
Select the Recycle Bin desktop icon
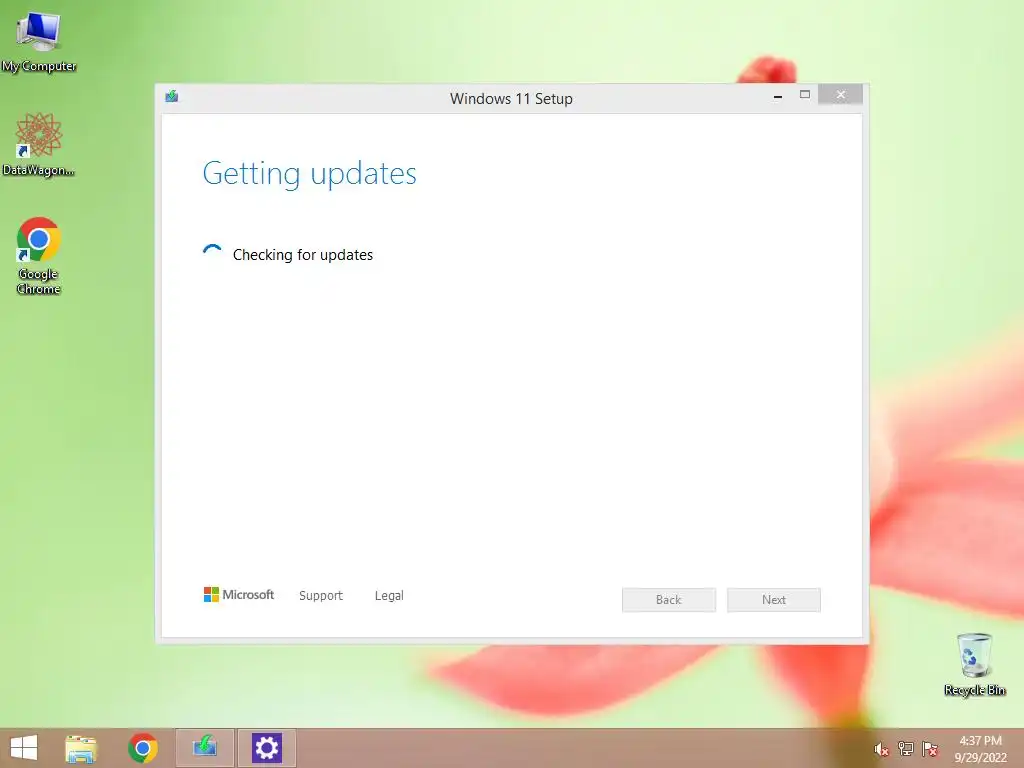pos(974,664)
